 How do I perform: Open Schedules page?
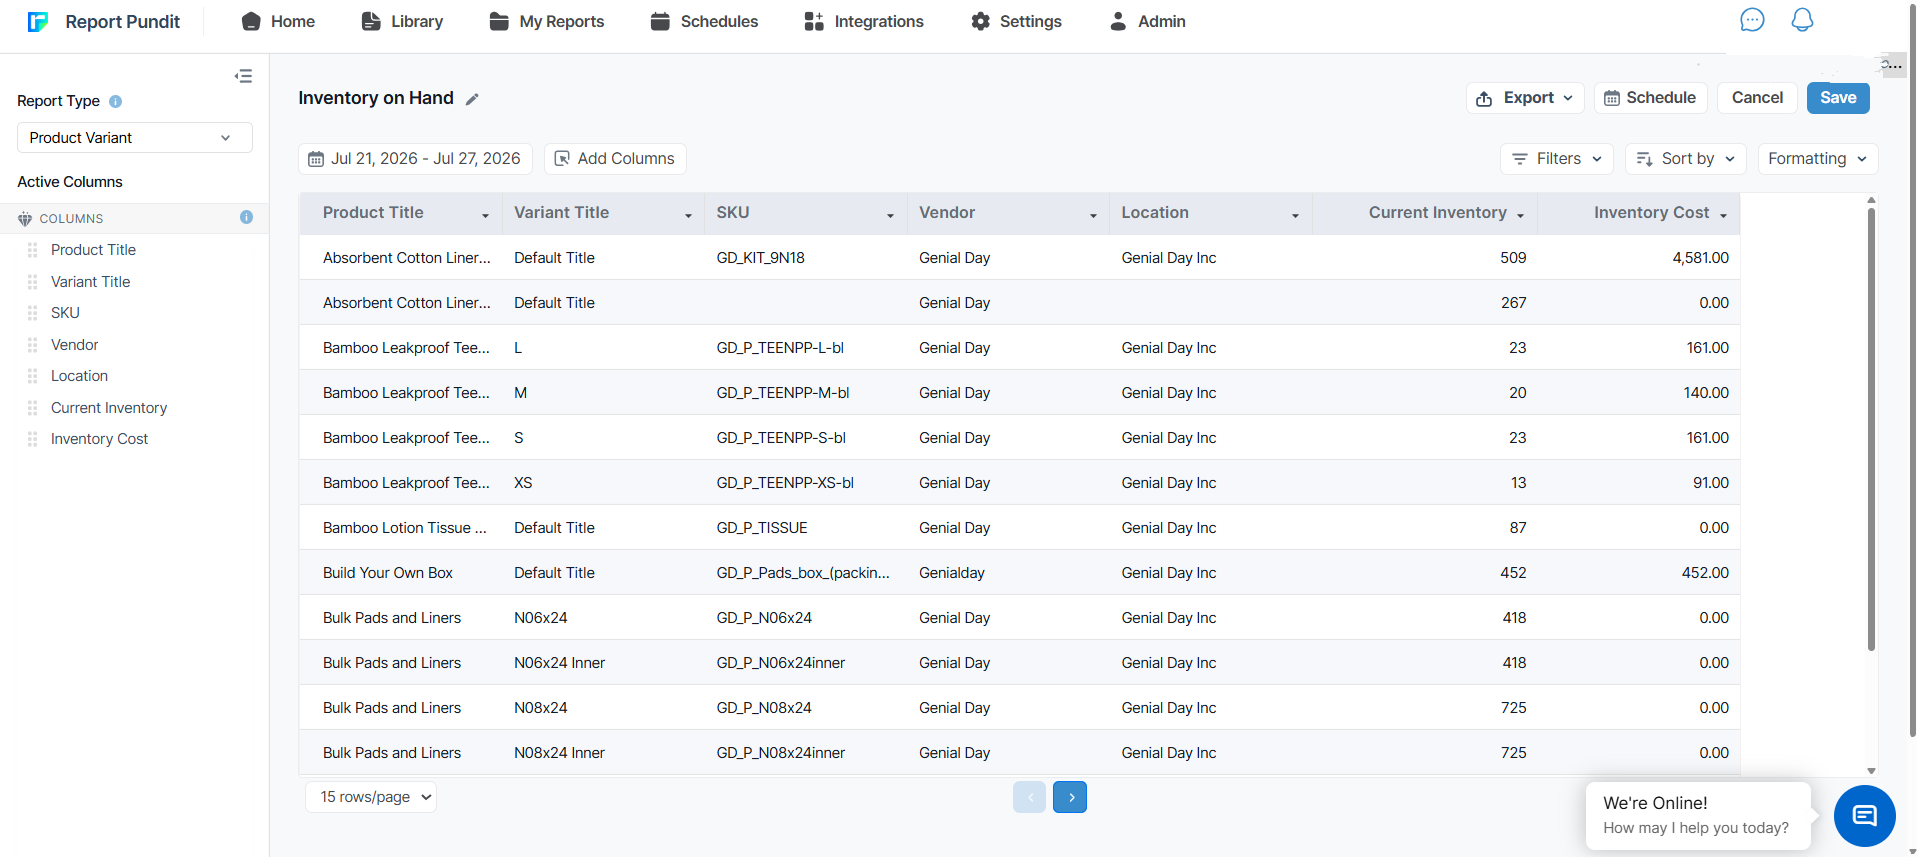(704, 21)
